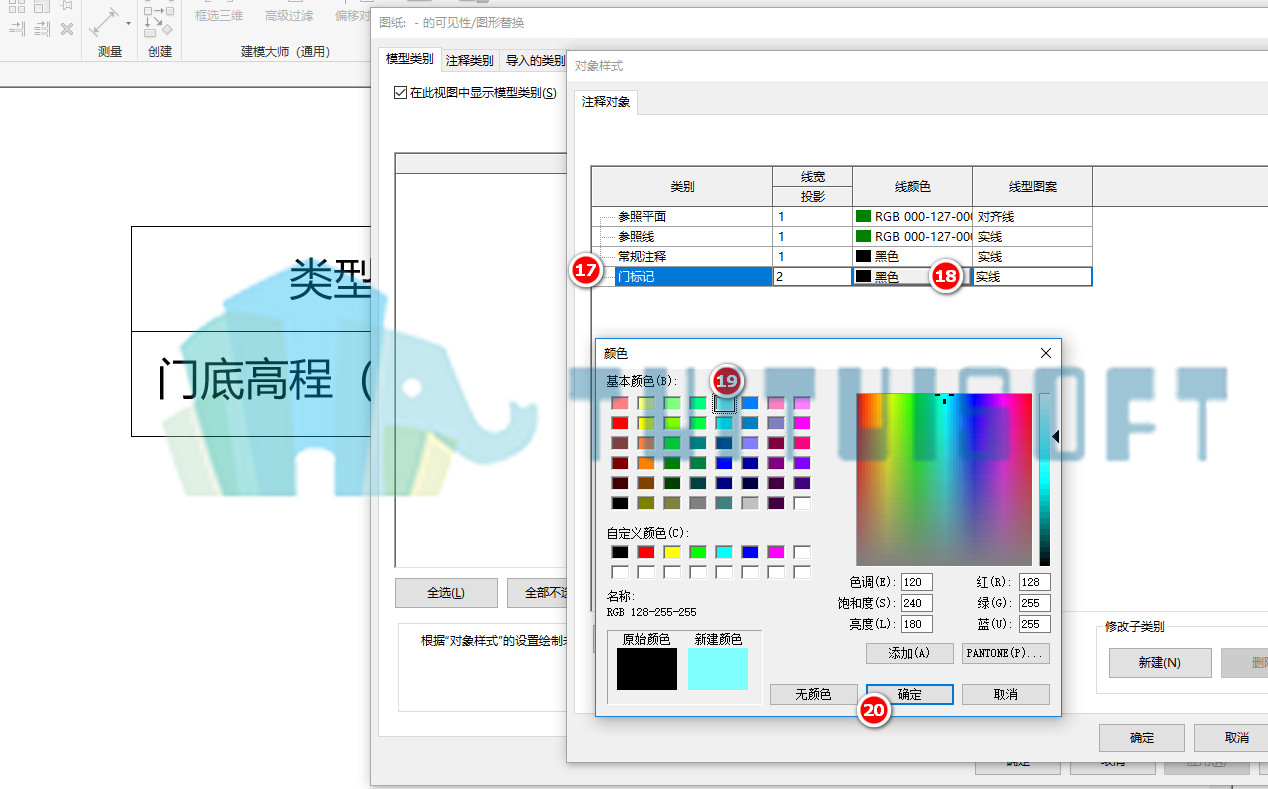Click the 高级过滤 ribbon command
This screenshot has width=1268, height=789.
289,15
